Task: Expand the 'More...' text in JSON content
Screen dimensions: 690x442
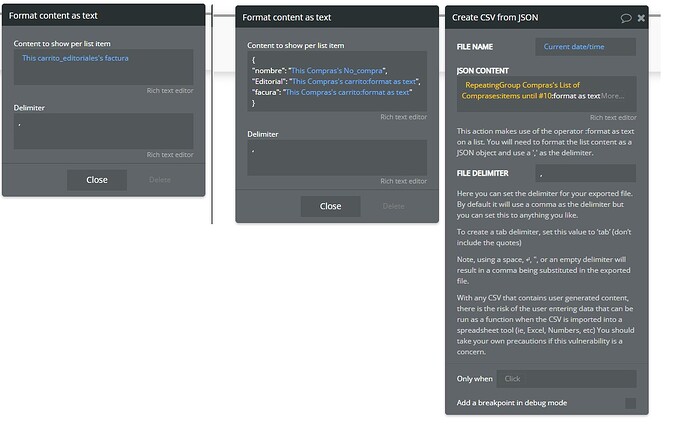Action: click(x=614, y=96)
